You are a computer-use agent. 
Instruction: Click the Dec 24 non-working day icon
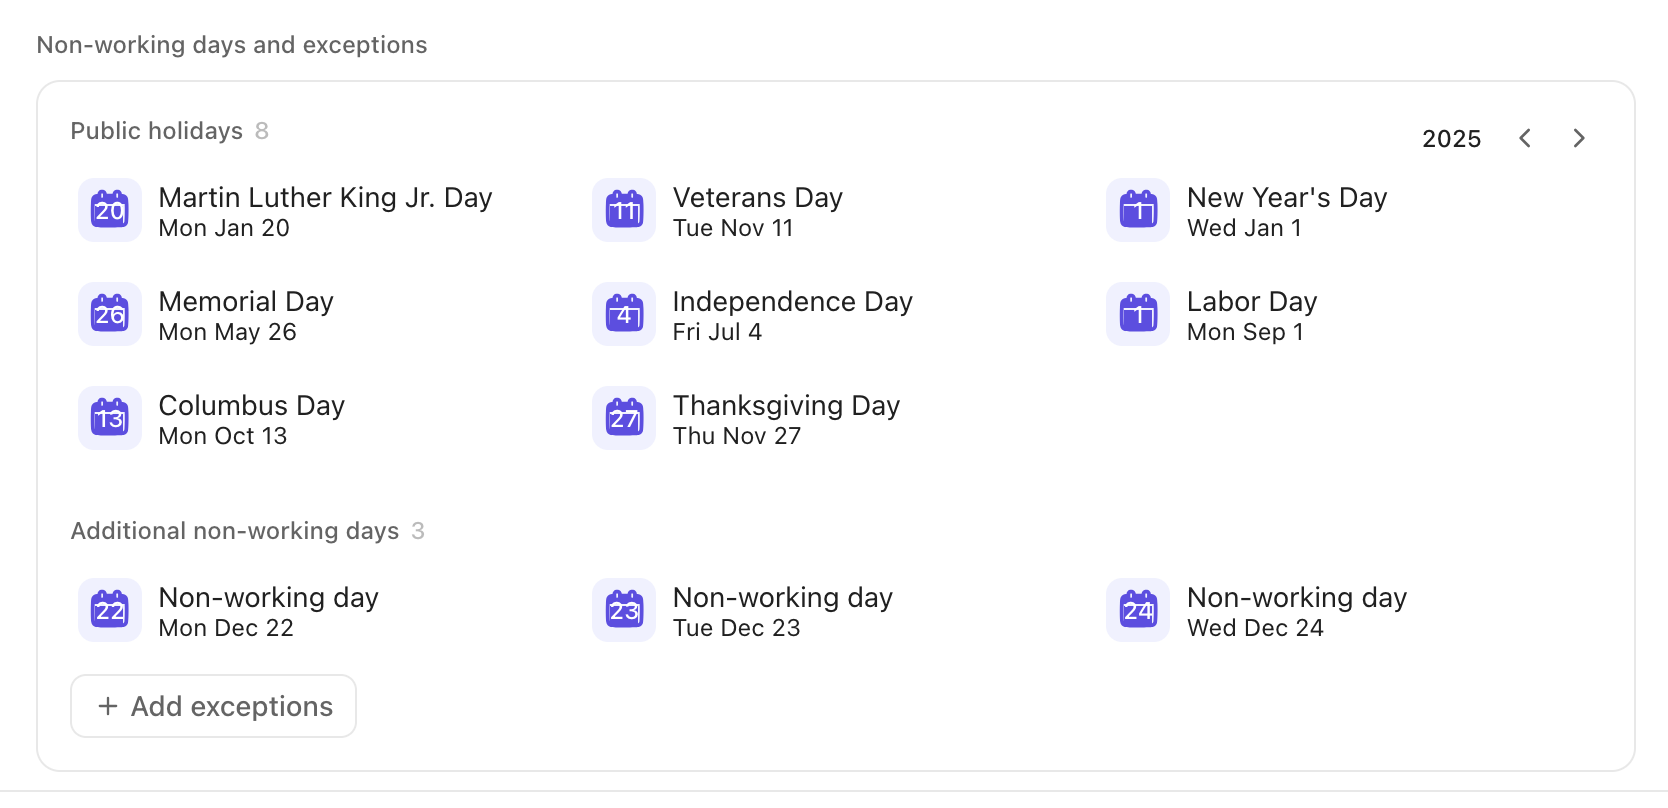point(1138,610)
